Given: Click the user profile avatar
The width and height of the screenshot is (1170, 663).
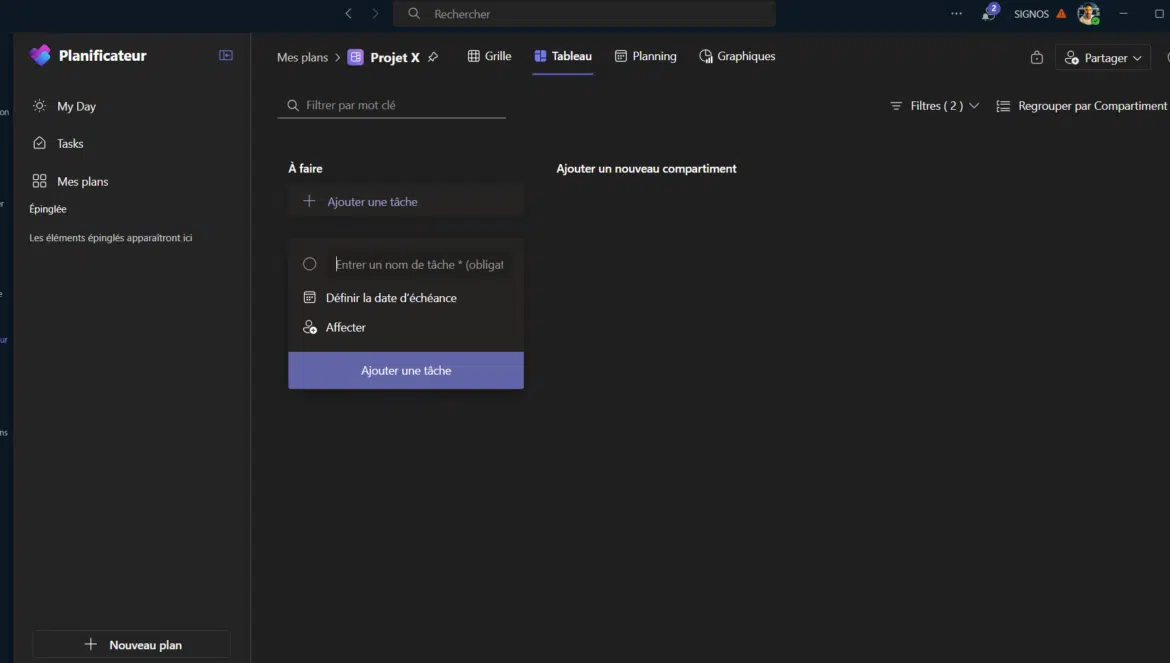Looking at the screenshot, I should pyautogui.click(x=1088, y=14).
